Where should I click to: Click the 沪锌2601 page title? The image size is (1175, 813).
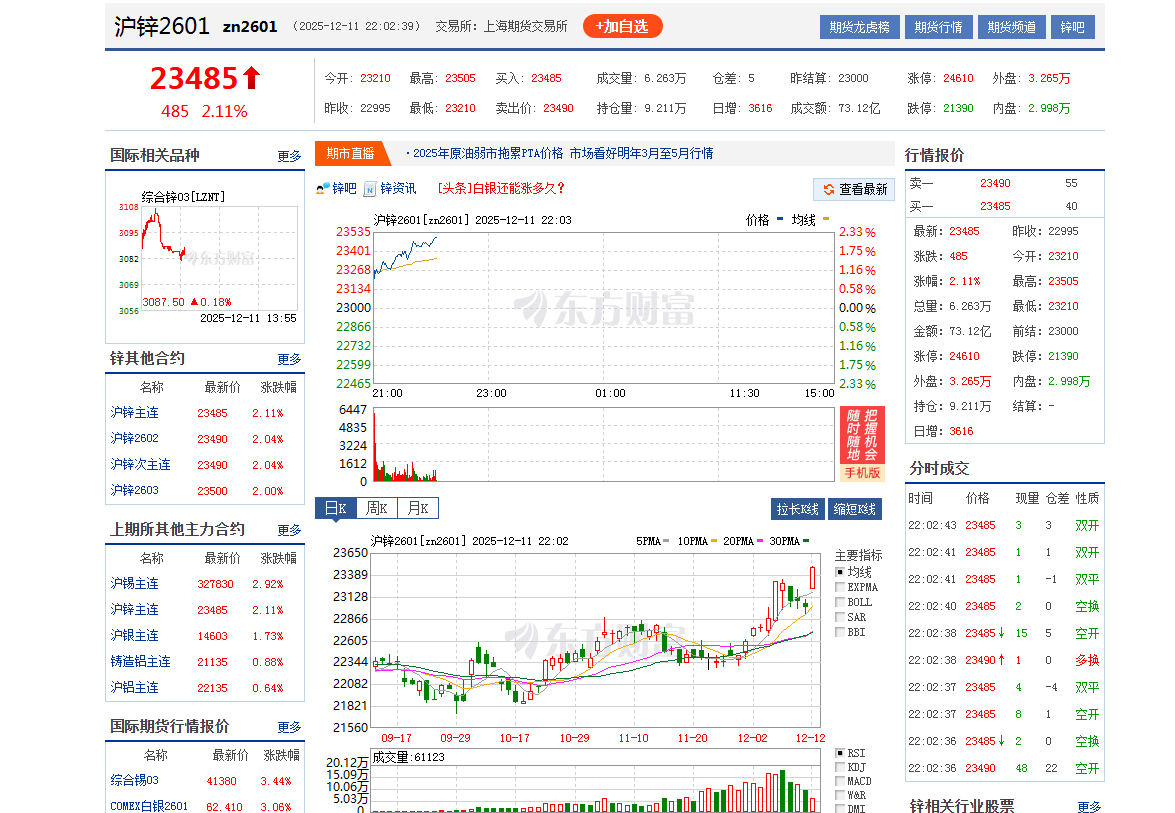coord(161,26)
